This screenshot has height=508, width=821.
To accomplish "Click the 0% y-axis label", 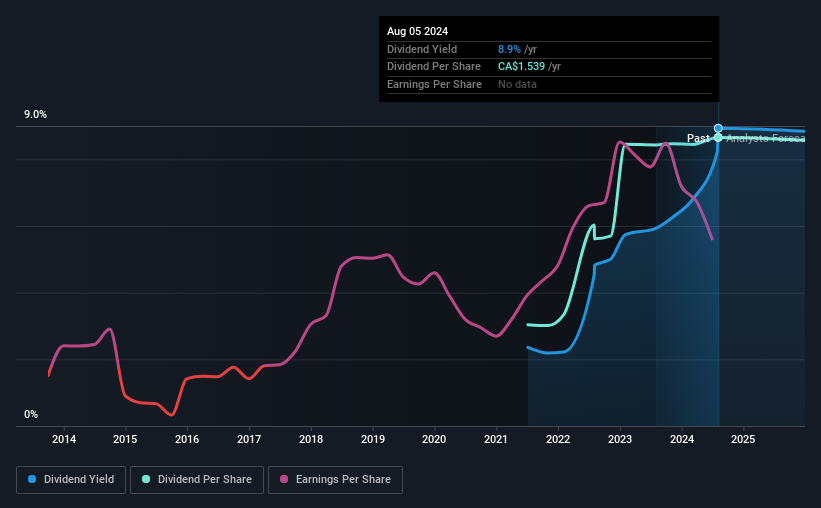I will click(x=31, y=415).
